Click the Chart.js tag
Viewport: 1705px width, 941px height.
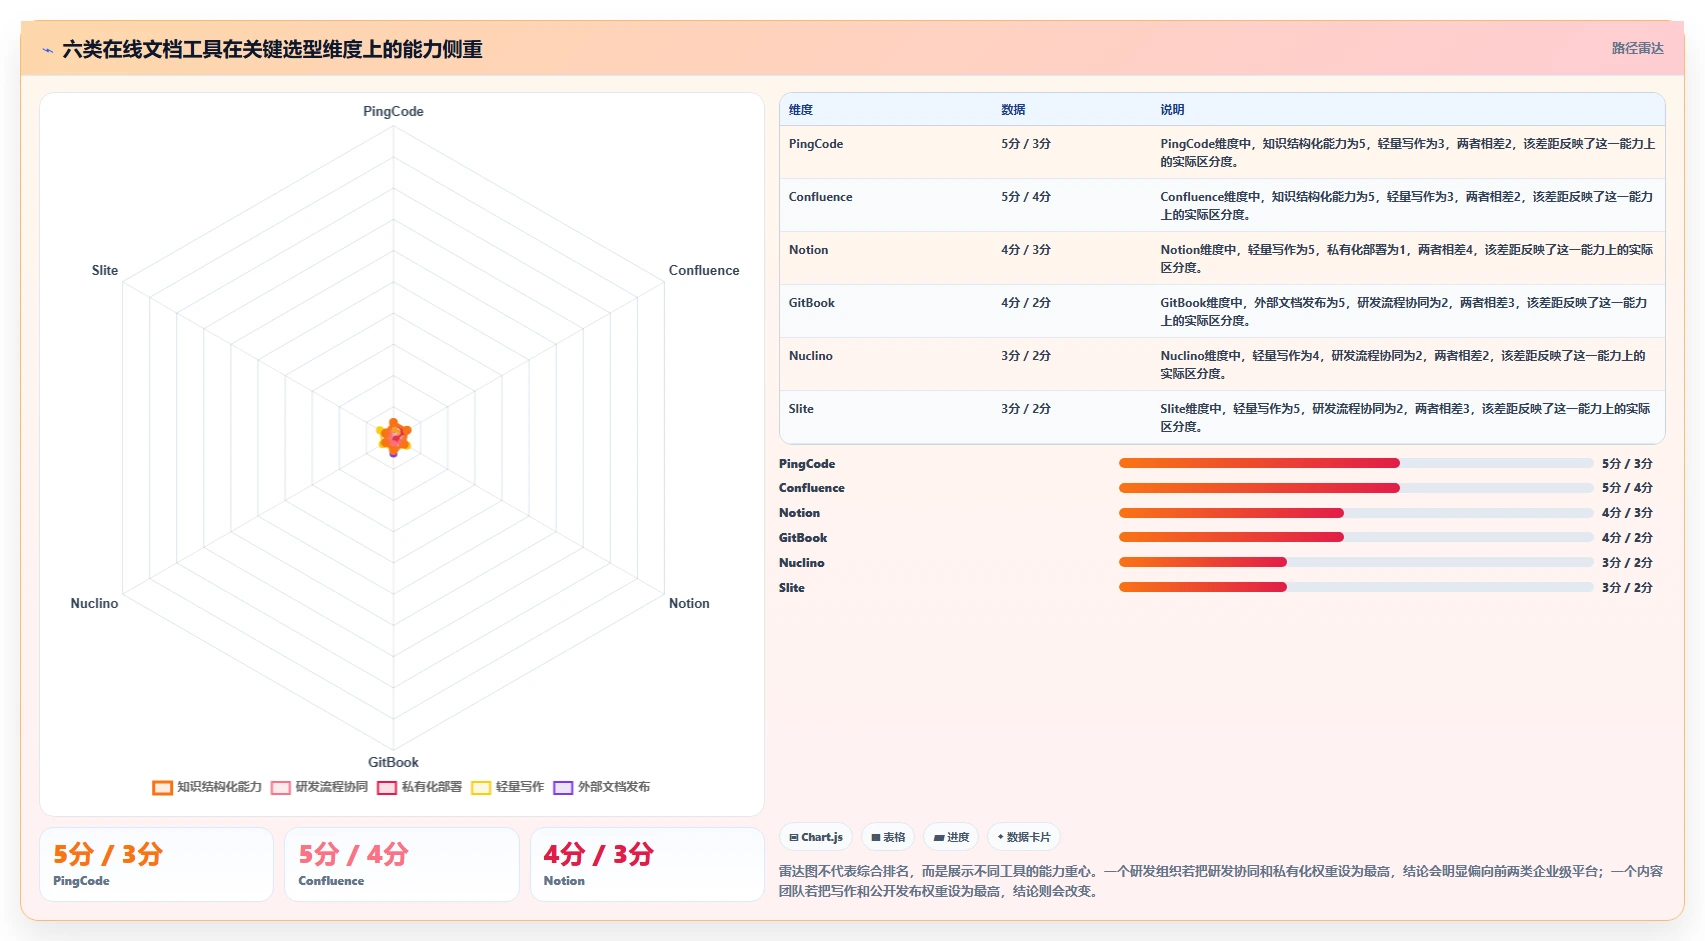[816, 837]
